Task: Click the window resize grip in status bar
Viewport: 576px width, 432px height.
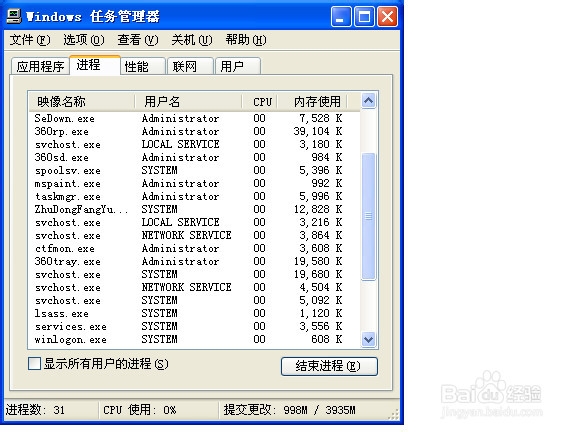Action: pos(393,415)
